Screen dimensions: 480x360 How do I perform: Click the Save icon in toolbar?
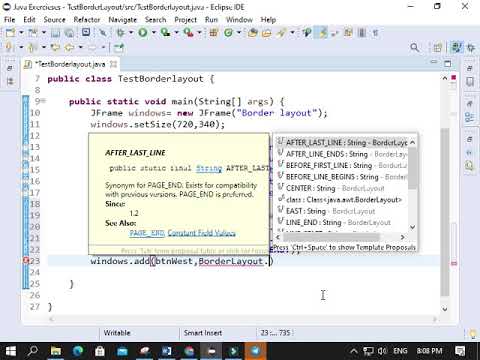point(55,33)
